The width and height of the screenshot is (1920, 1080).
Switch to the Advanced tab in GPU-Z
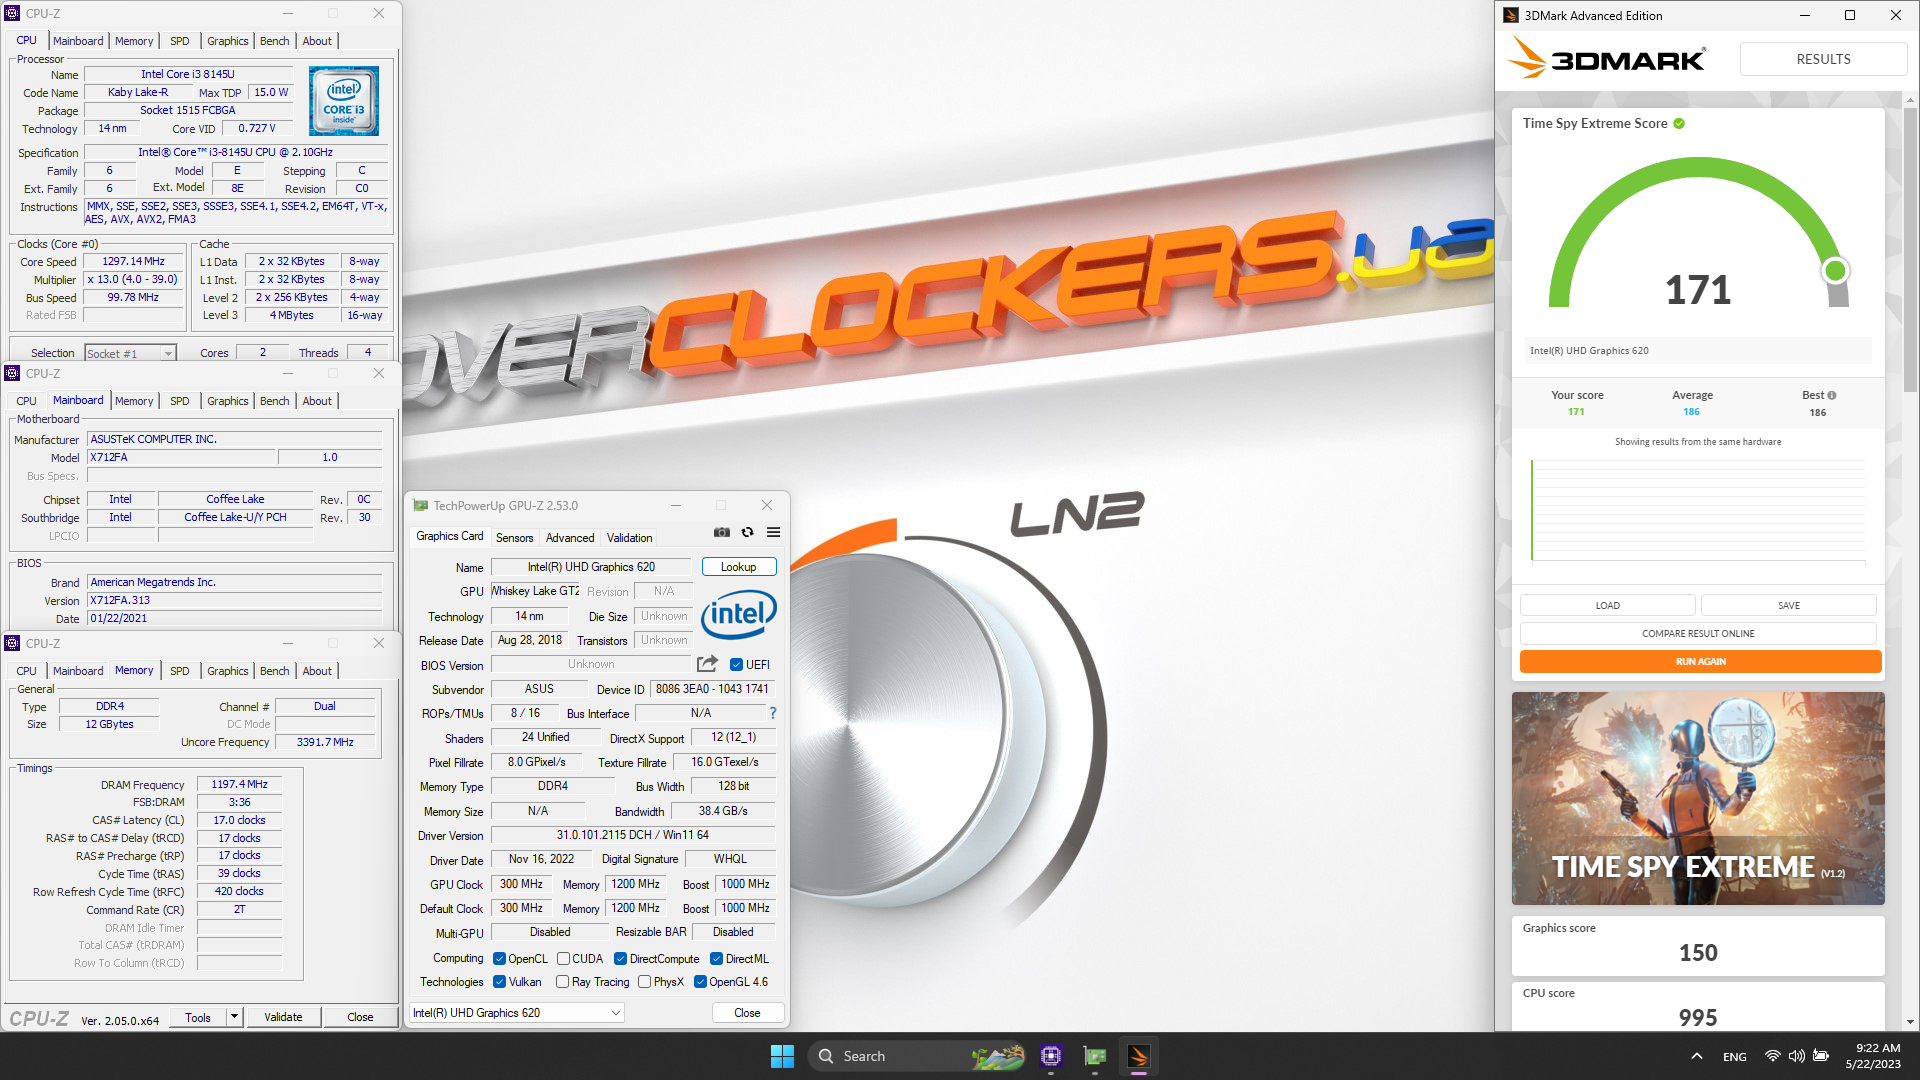click(570, 538)
